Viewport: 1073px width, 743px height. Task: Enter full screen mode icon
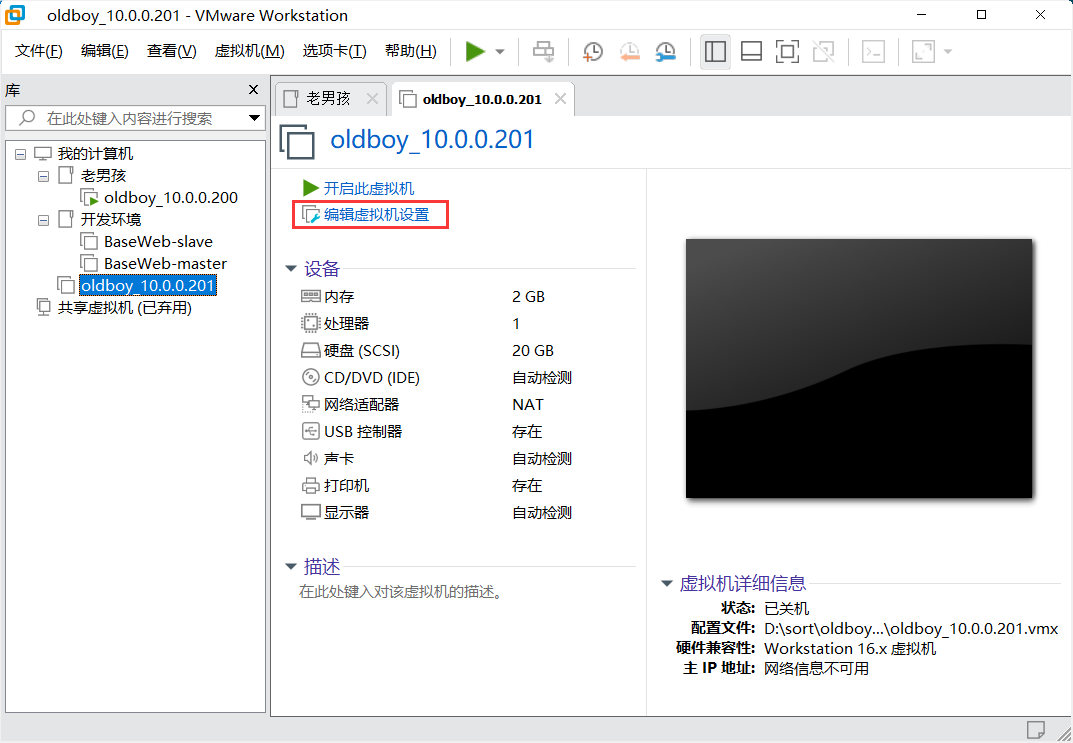787,51
